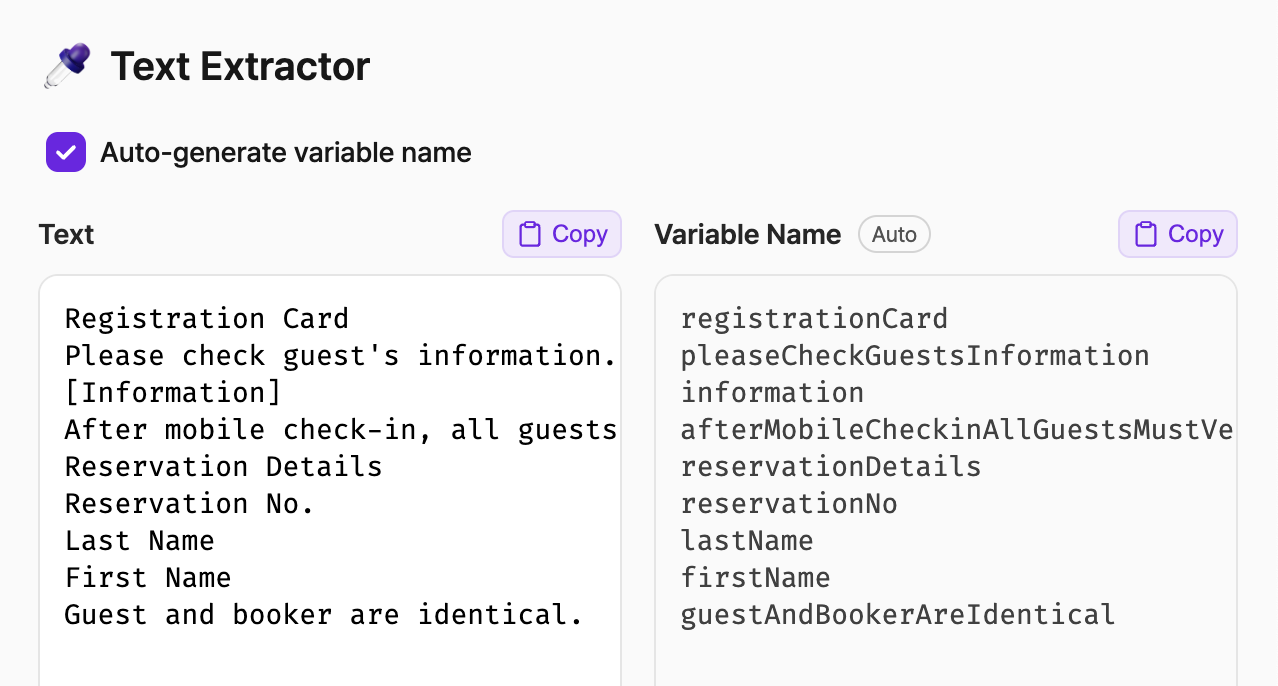Click the "Guest and booker are identical." line
Image resolution: width=1278 pixels, height=686 pixels.
pos(324,614)
